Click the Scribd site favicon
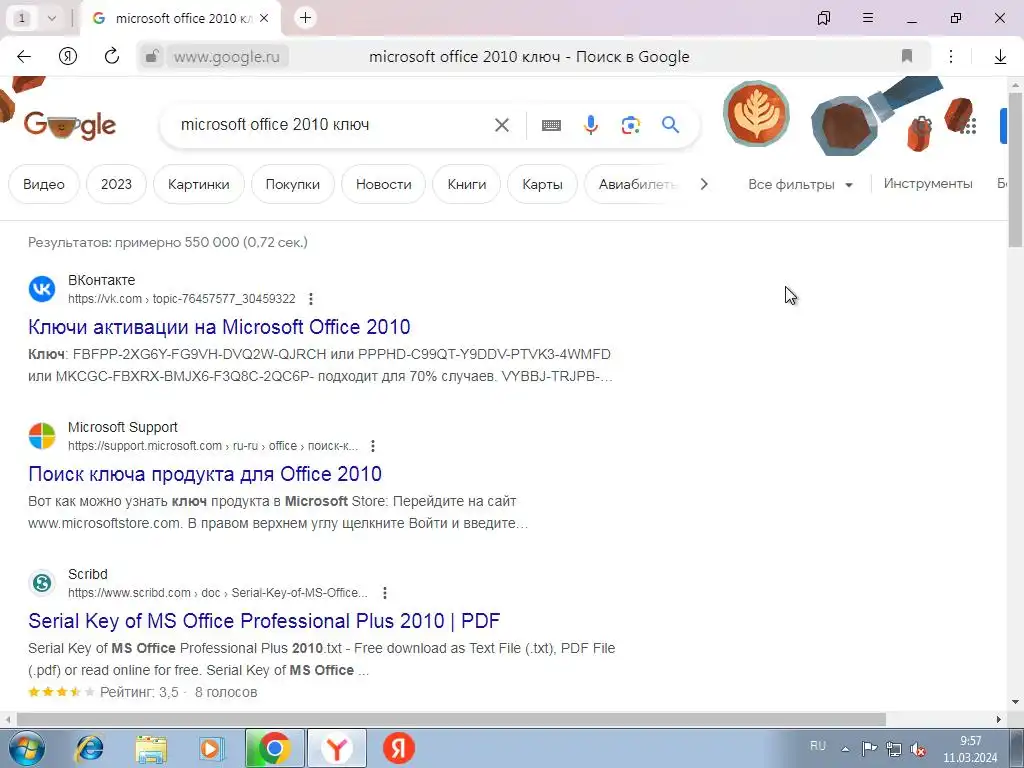This screenshot has width=1024, height=768. (x=42, y=583)
